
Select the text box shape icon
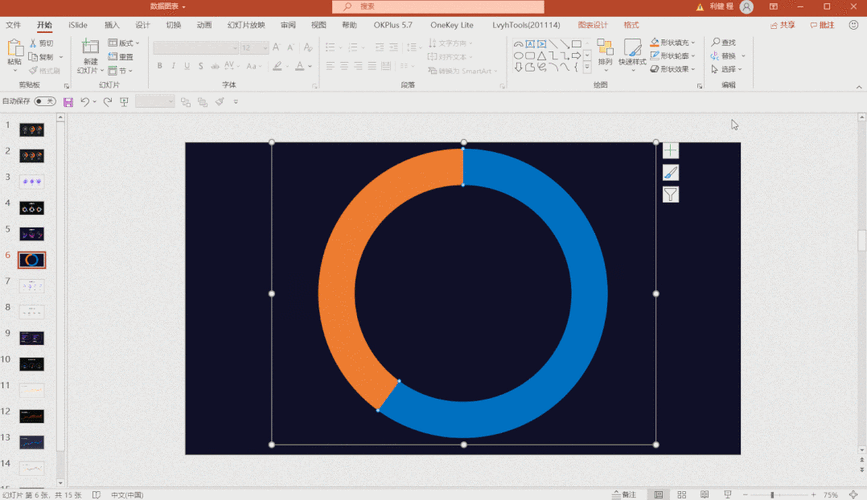coord(530,44)
